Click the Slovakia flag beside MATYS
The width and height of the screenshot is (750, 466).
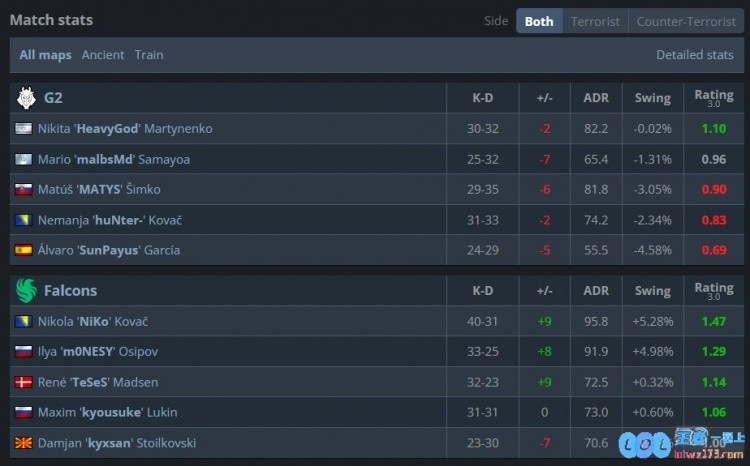pyautogui.click(x=23, y=189)
